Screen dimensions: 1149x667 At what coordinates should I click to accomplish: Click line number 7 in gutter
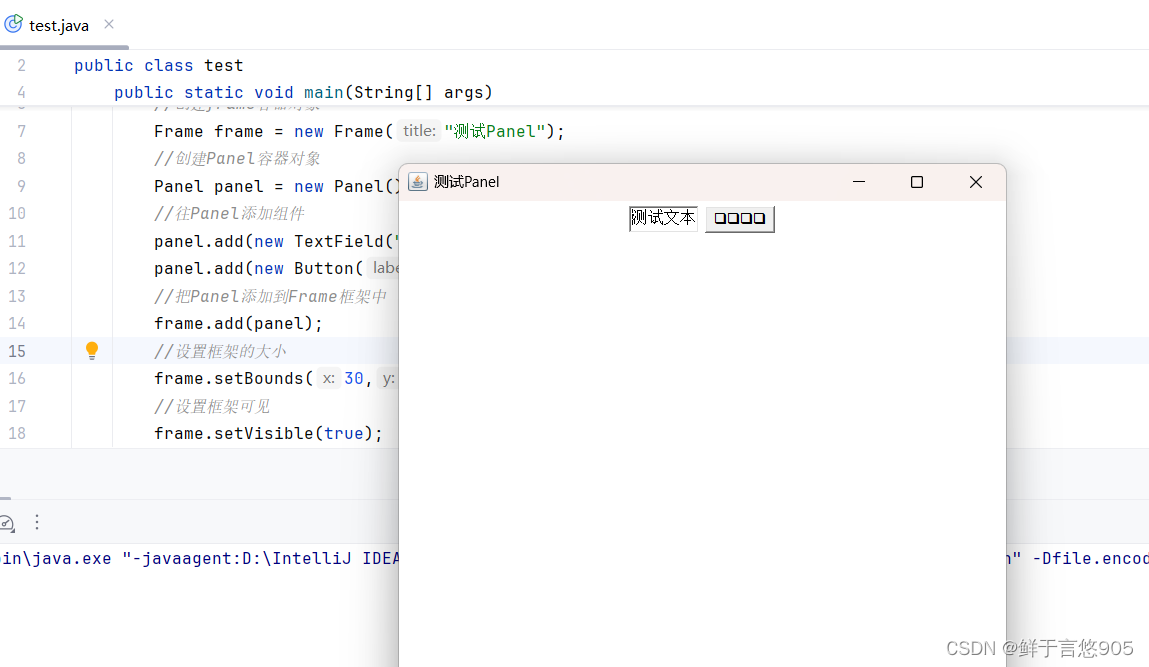point(21,131)
